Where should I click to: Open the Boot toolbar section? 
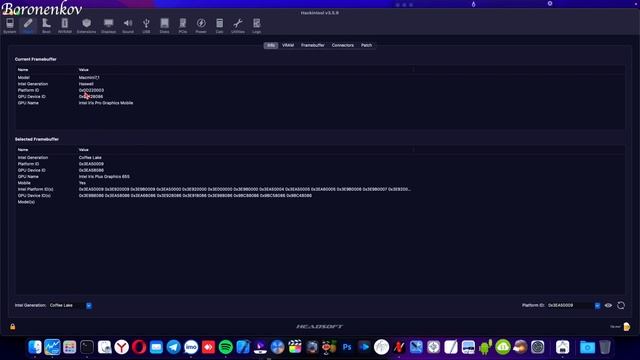[46, 25]
